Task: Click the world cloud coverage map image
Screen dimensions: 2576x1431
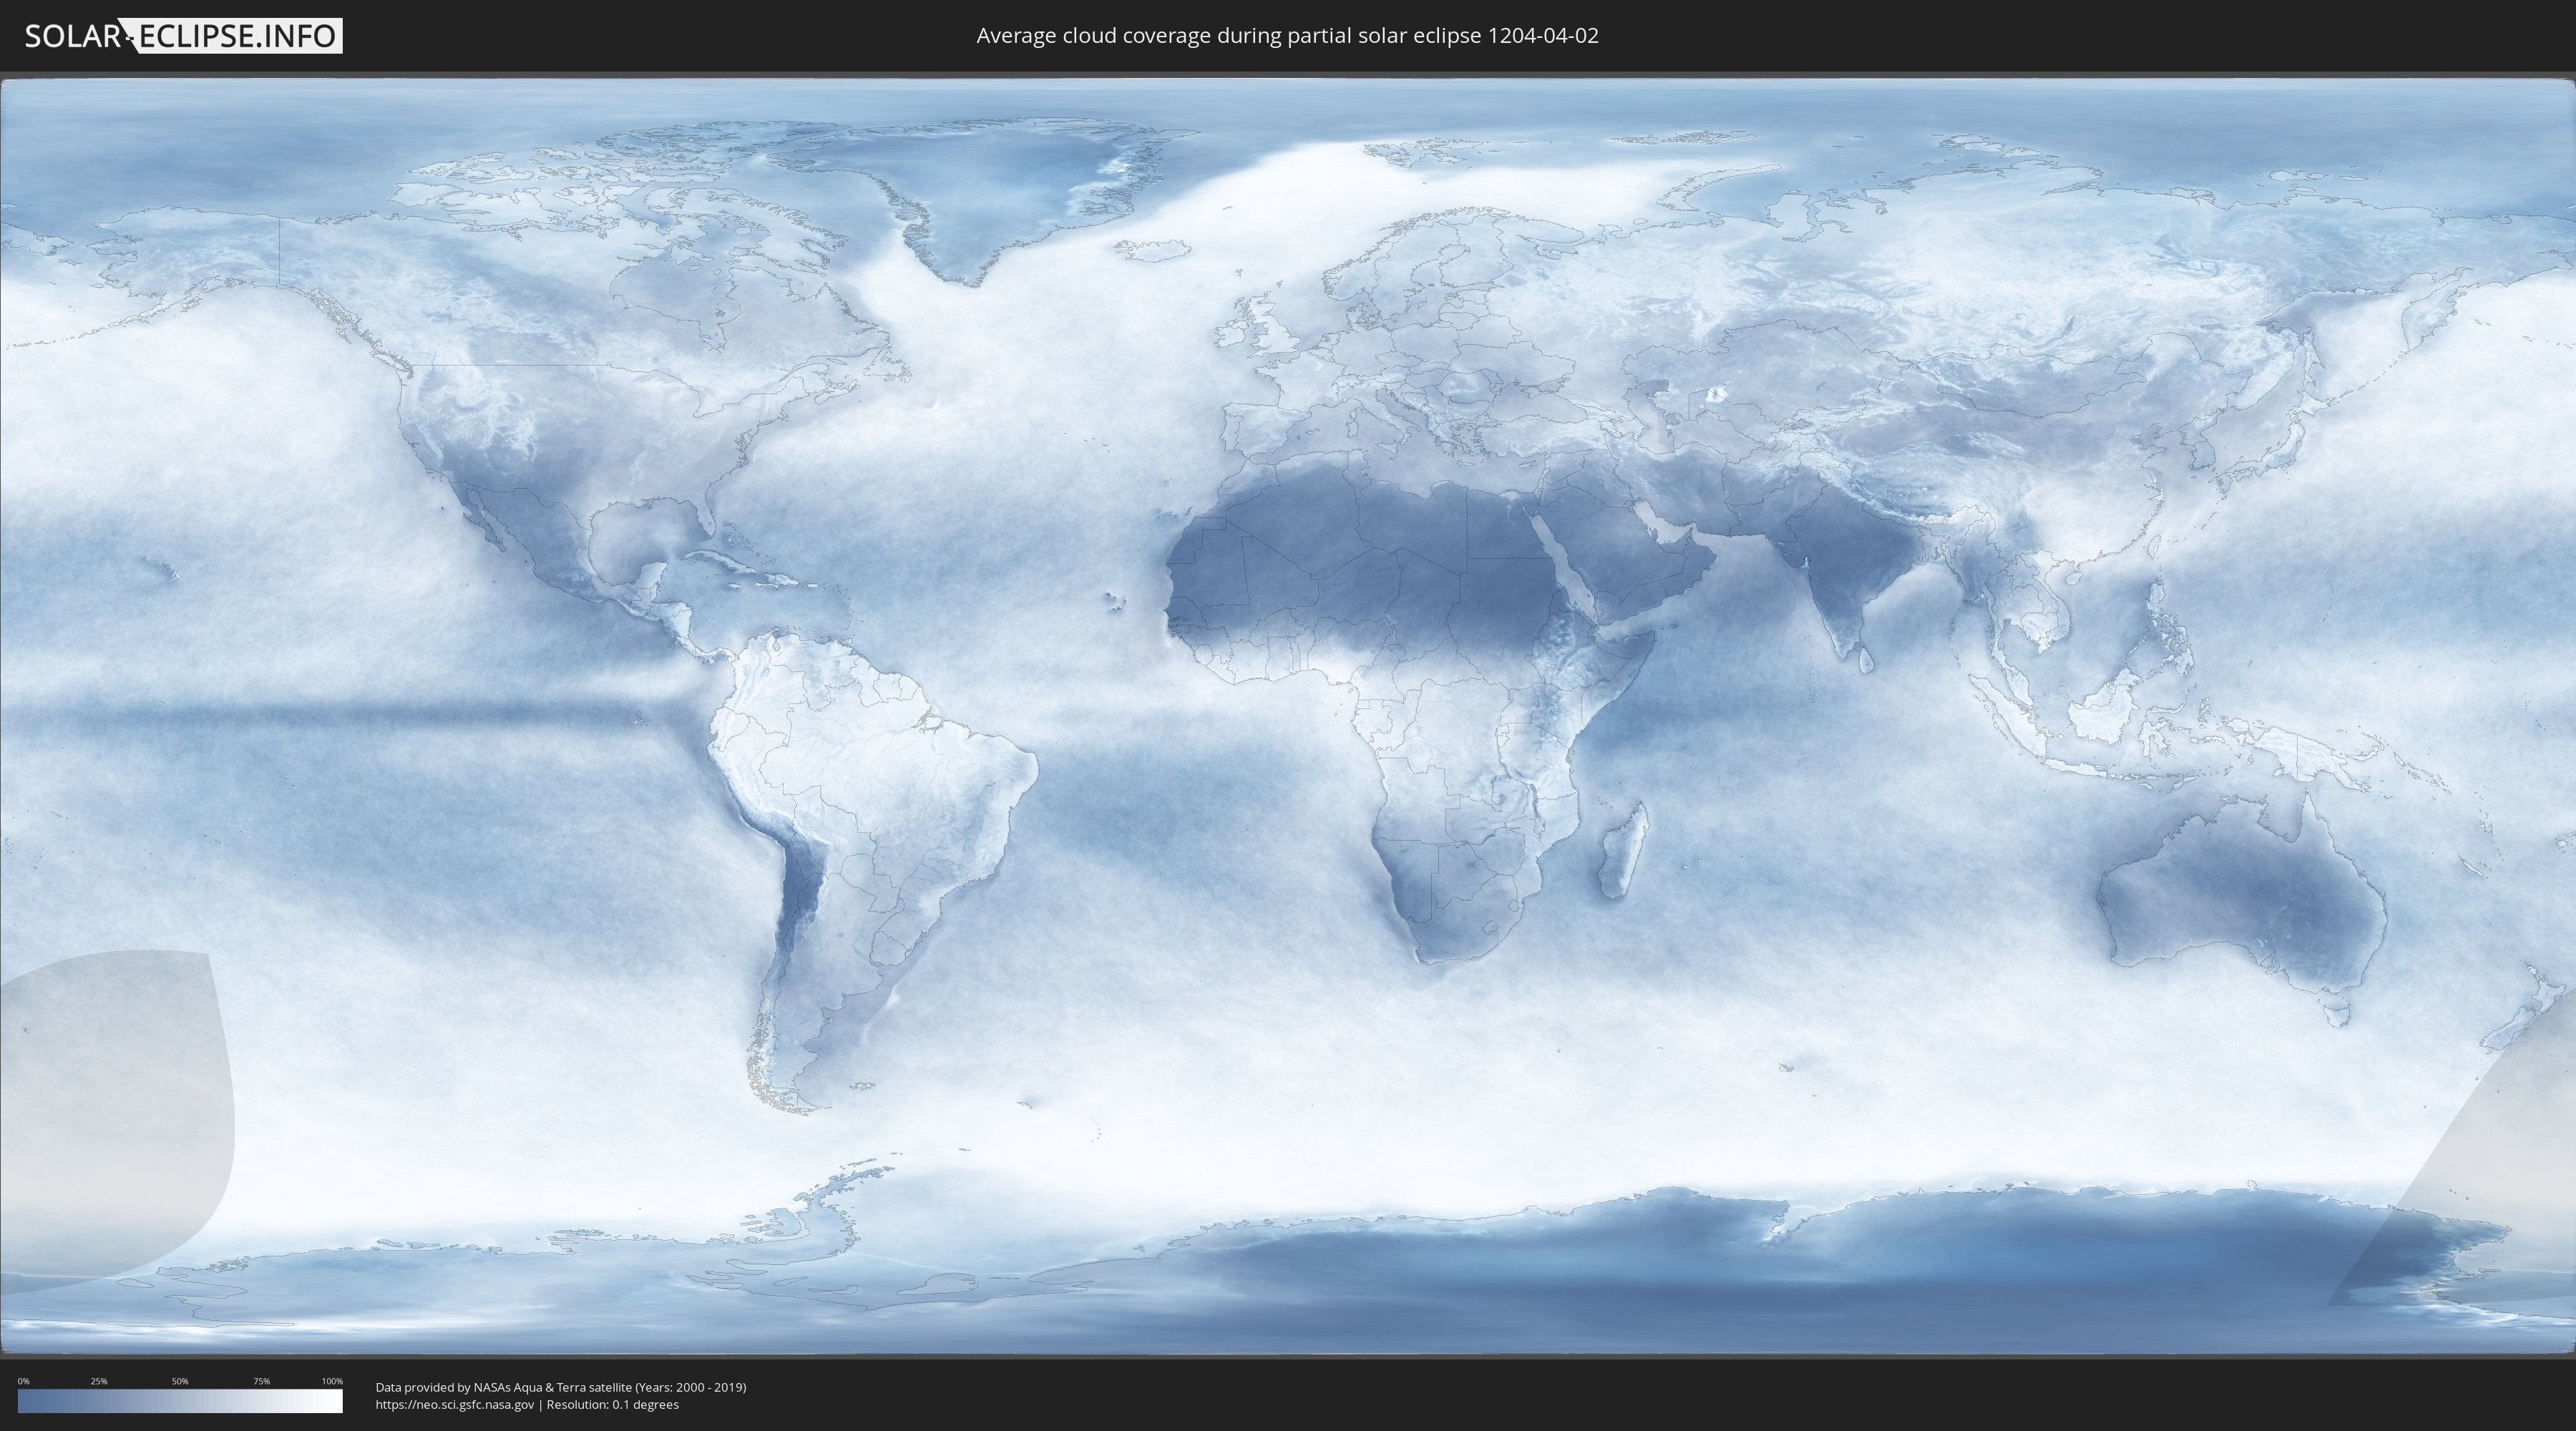Action: click(x=1288, y=717)
